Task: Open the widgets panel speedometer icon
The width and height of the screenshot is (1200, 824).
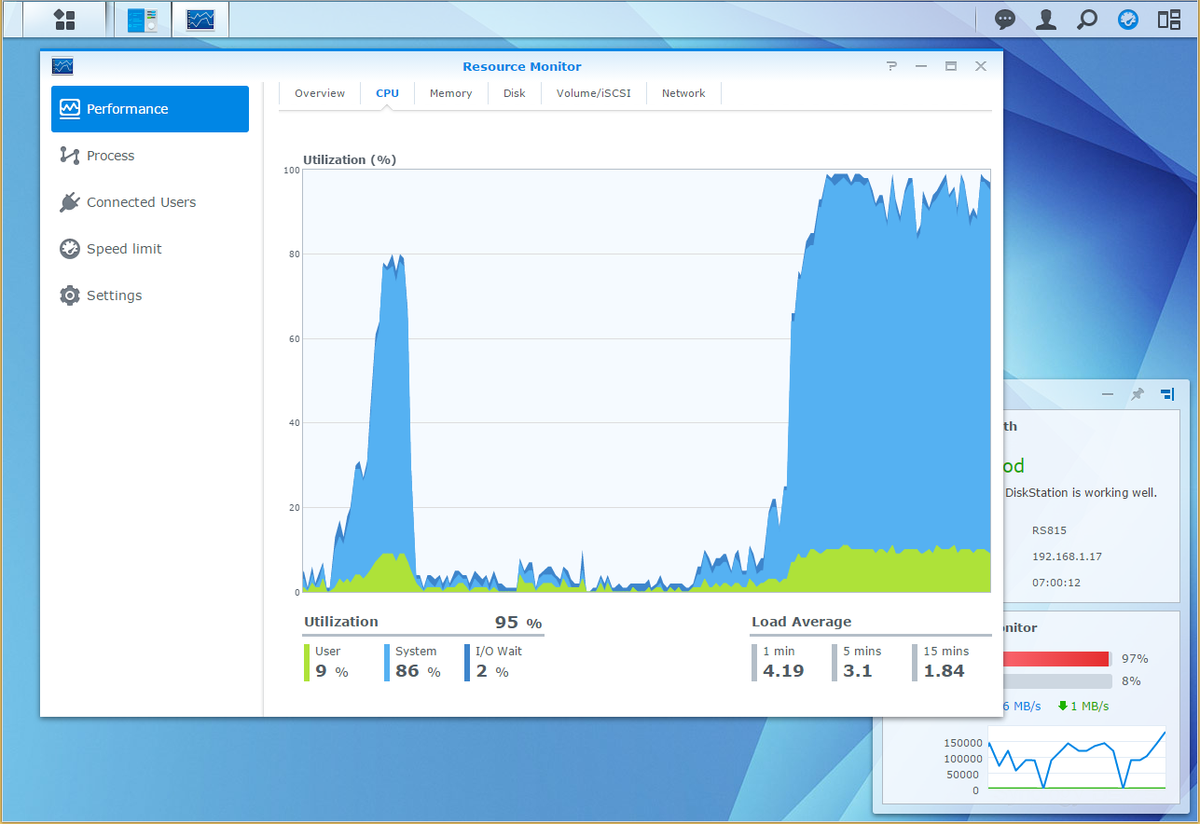Action: point(1128,19)
